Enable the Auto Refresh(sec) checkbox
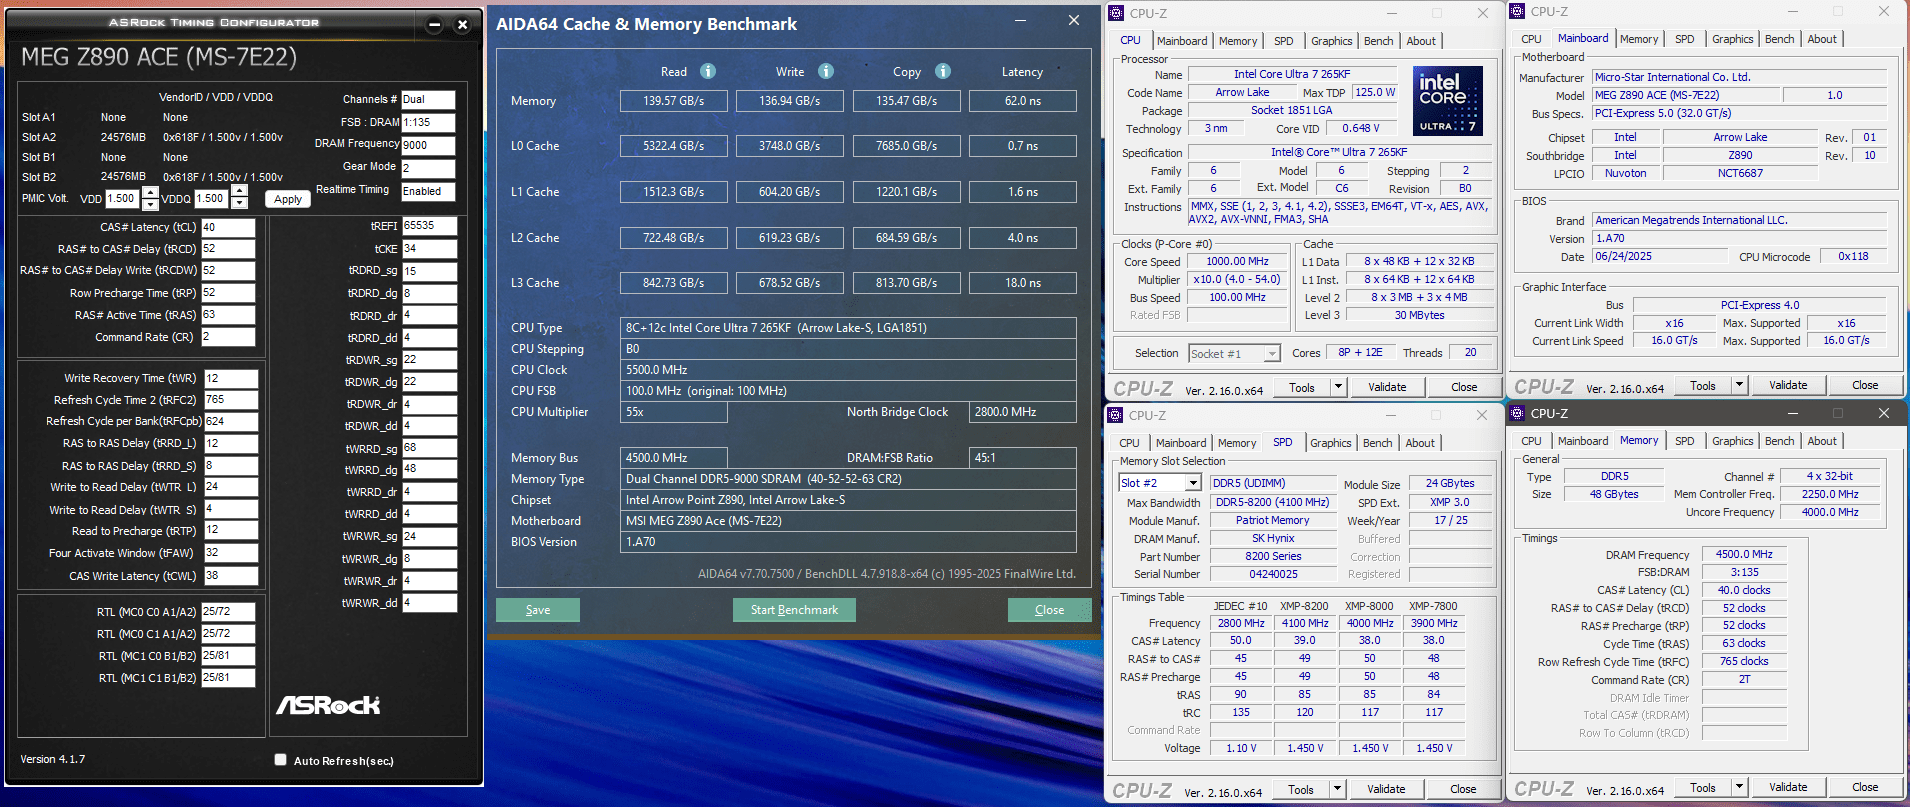The image size is (1910, 807). coord(281,760)
